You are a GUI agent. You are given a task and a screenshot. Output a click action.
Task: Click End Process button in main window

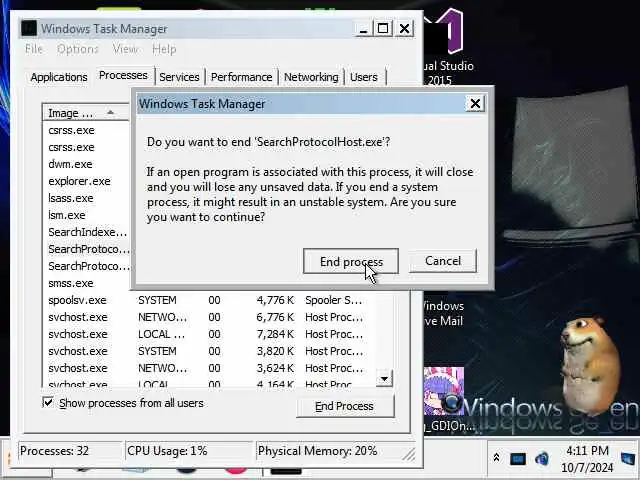(x=345, y=406)
